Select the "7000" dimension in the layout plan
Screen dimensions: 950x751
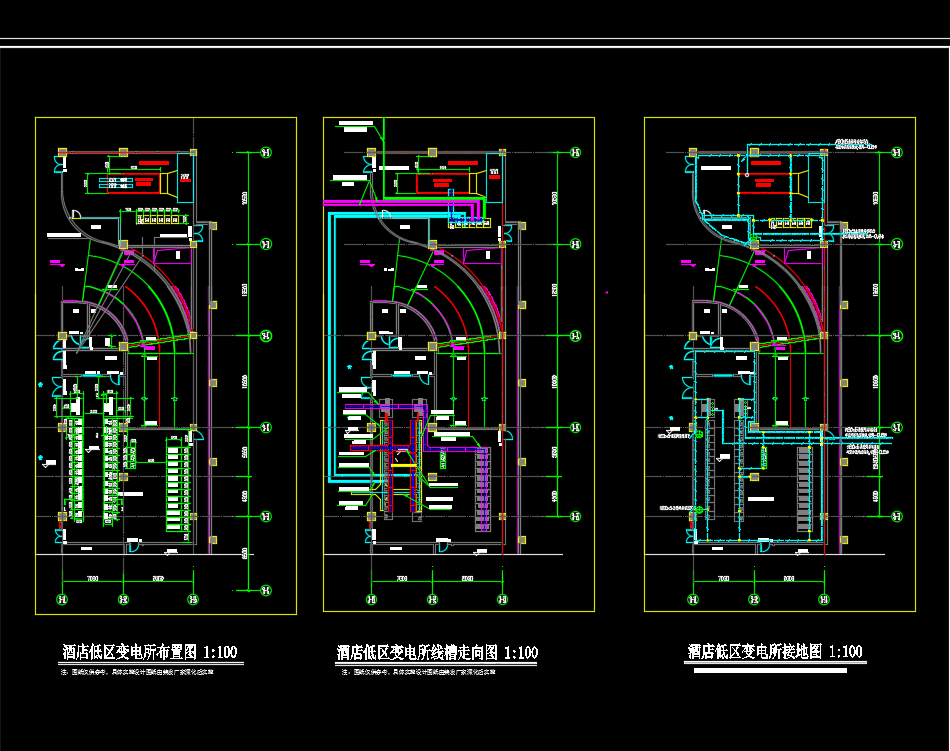92,580
